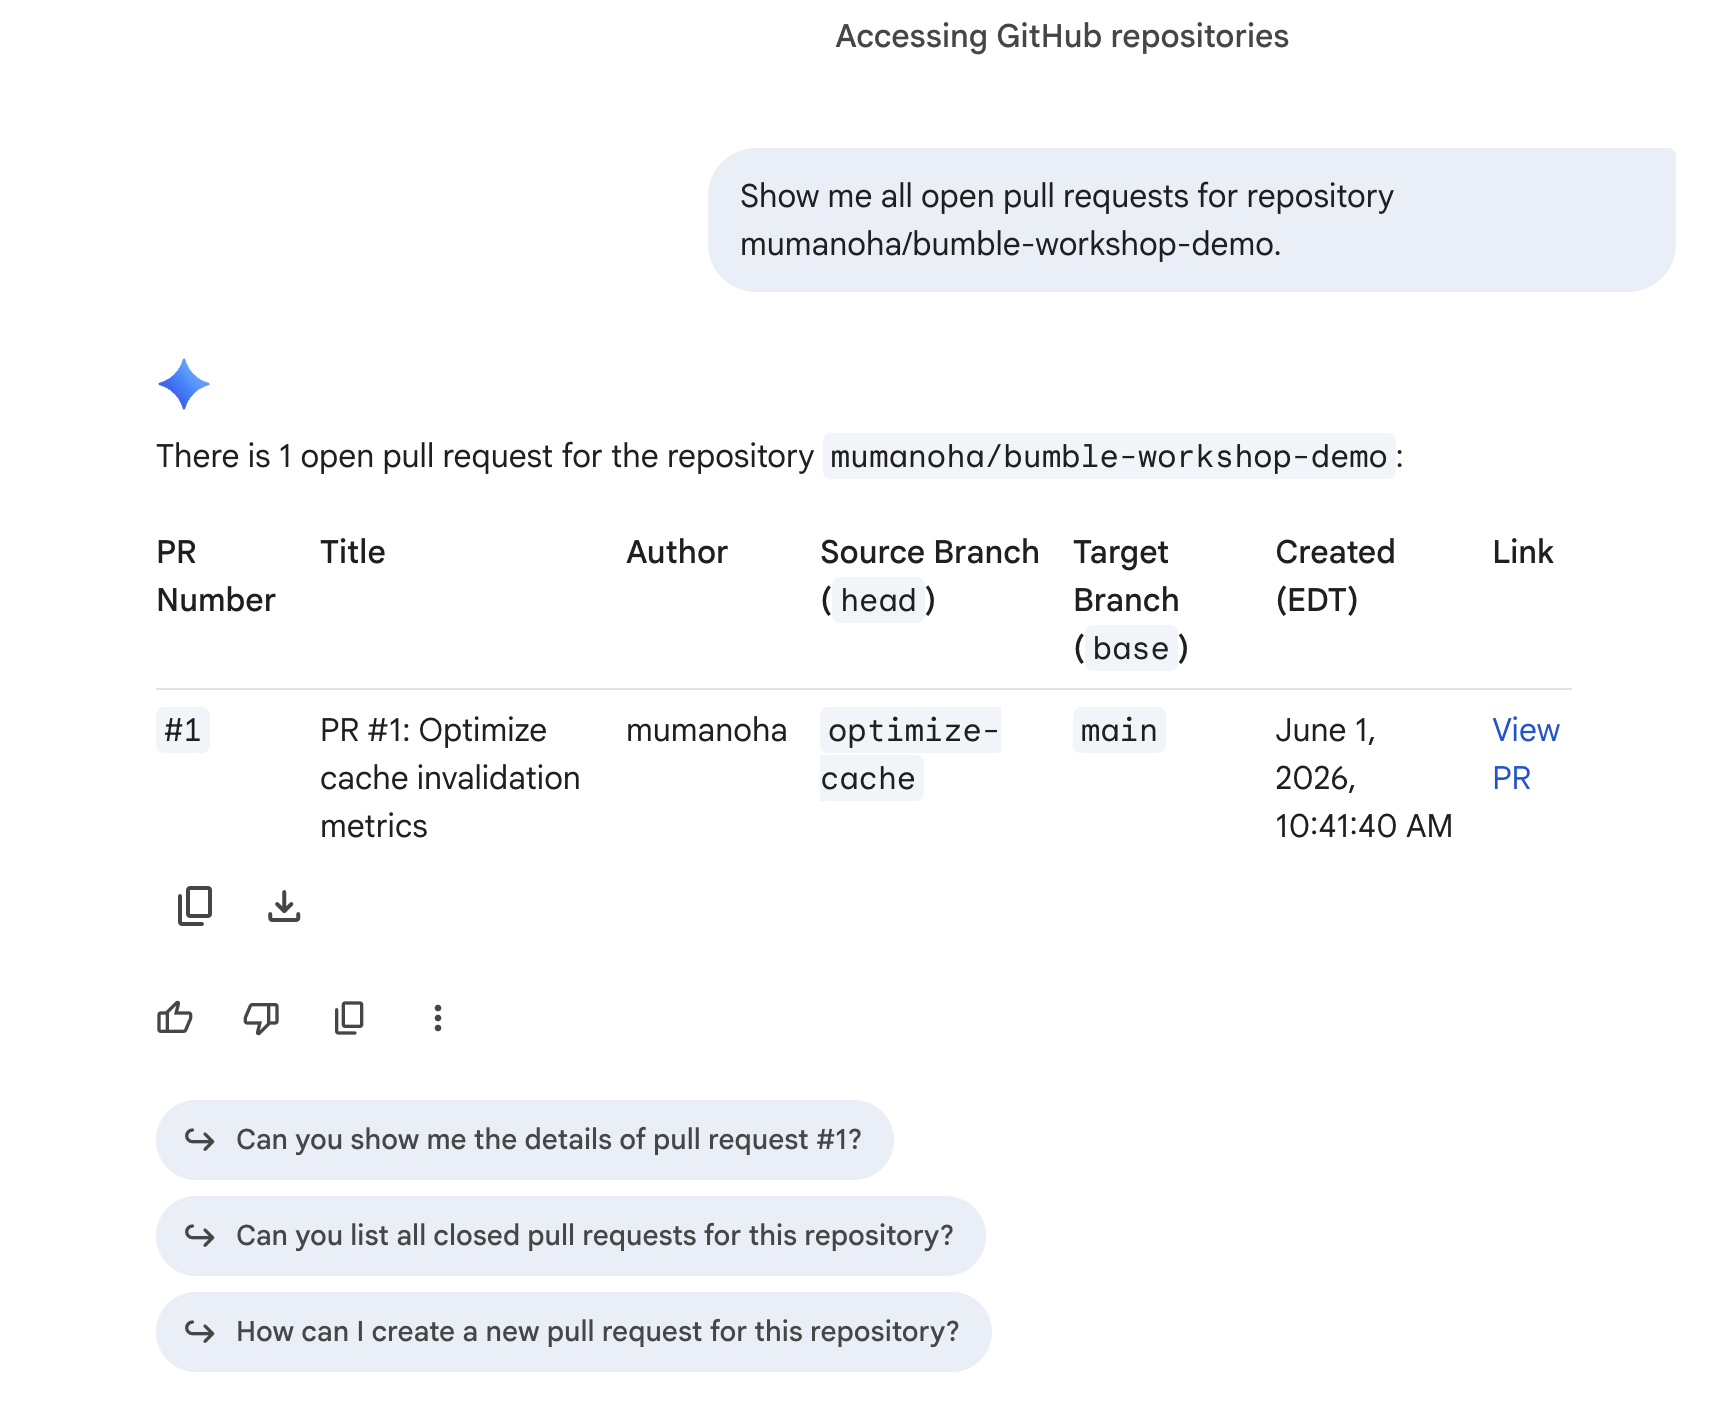Click the #1 PR number cell

point(183,730)
